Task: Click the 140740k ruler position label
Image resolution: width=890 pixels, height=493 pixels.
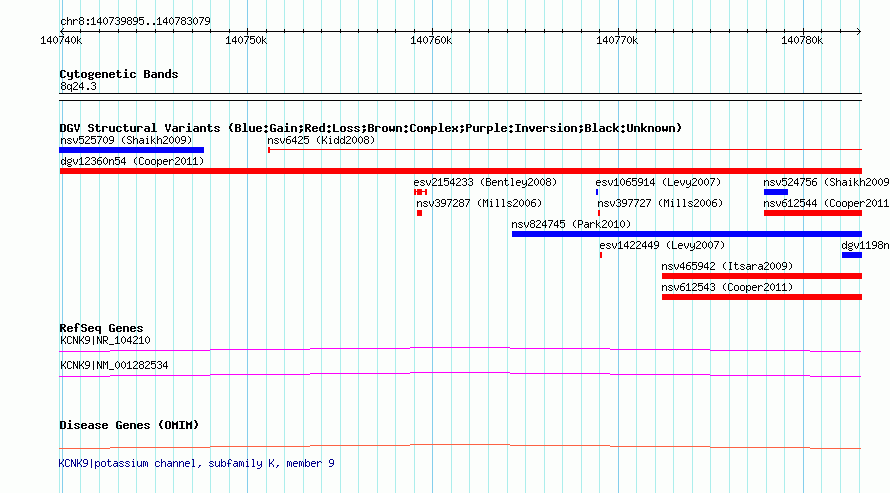Action: [x=61, y=40]
